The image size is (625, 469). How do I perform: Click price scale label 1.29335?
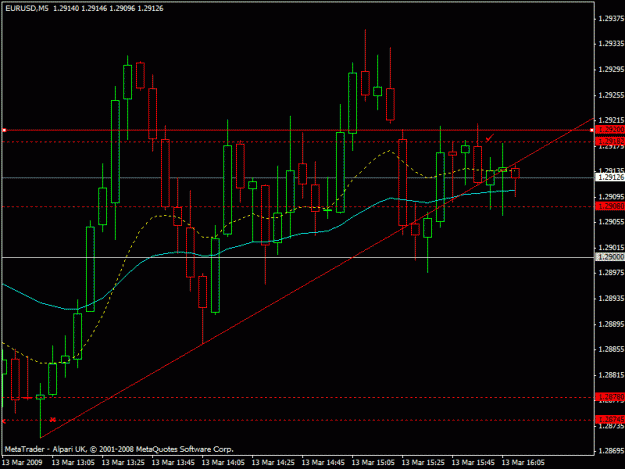[x=611, y=44]
